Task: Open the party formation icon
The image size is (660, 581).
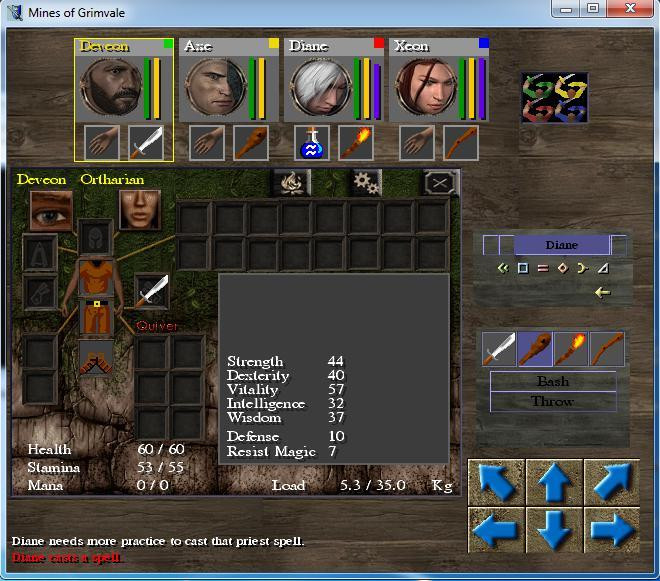Action: (554, 98)
